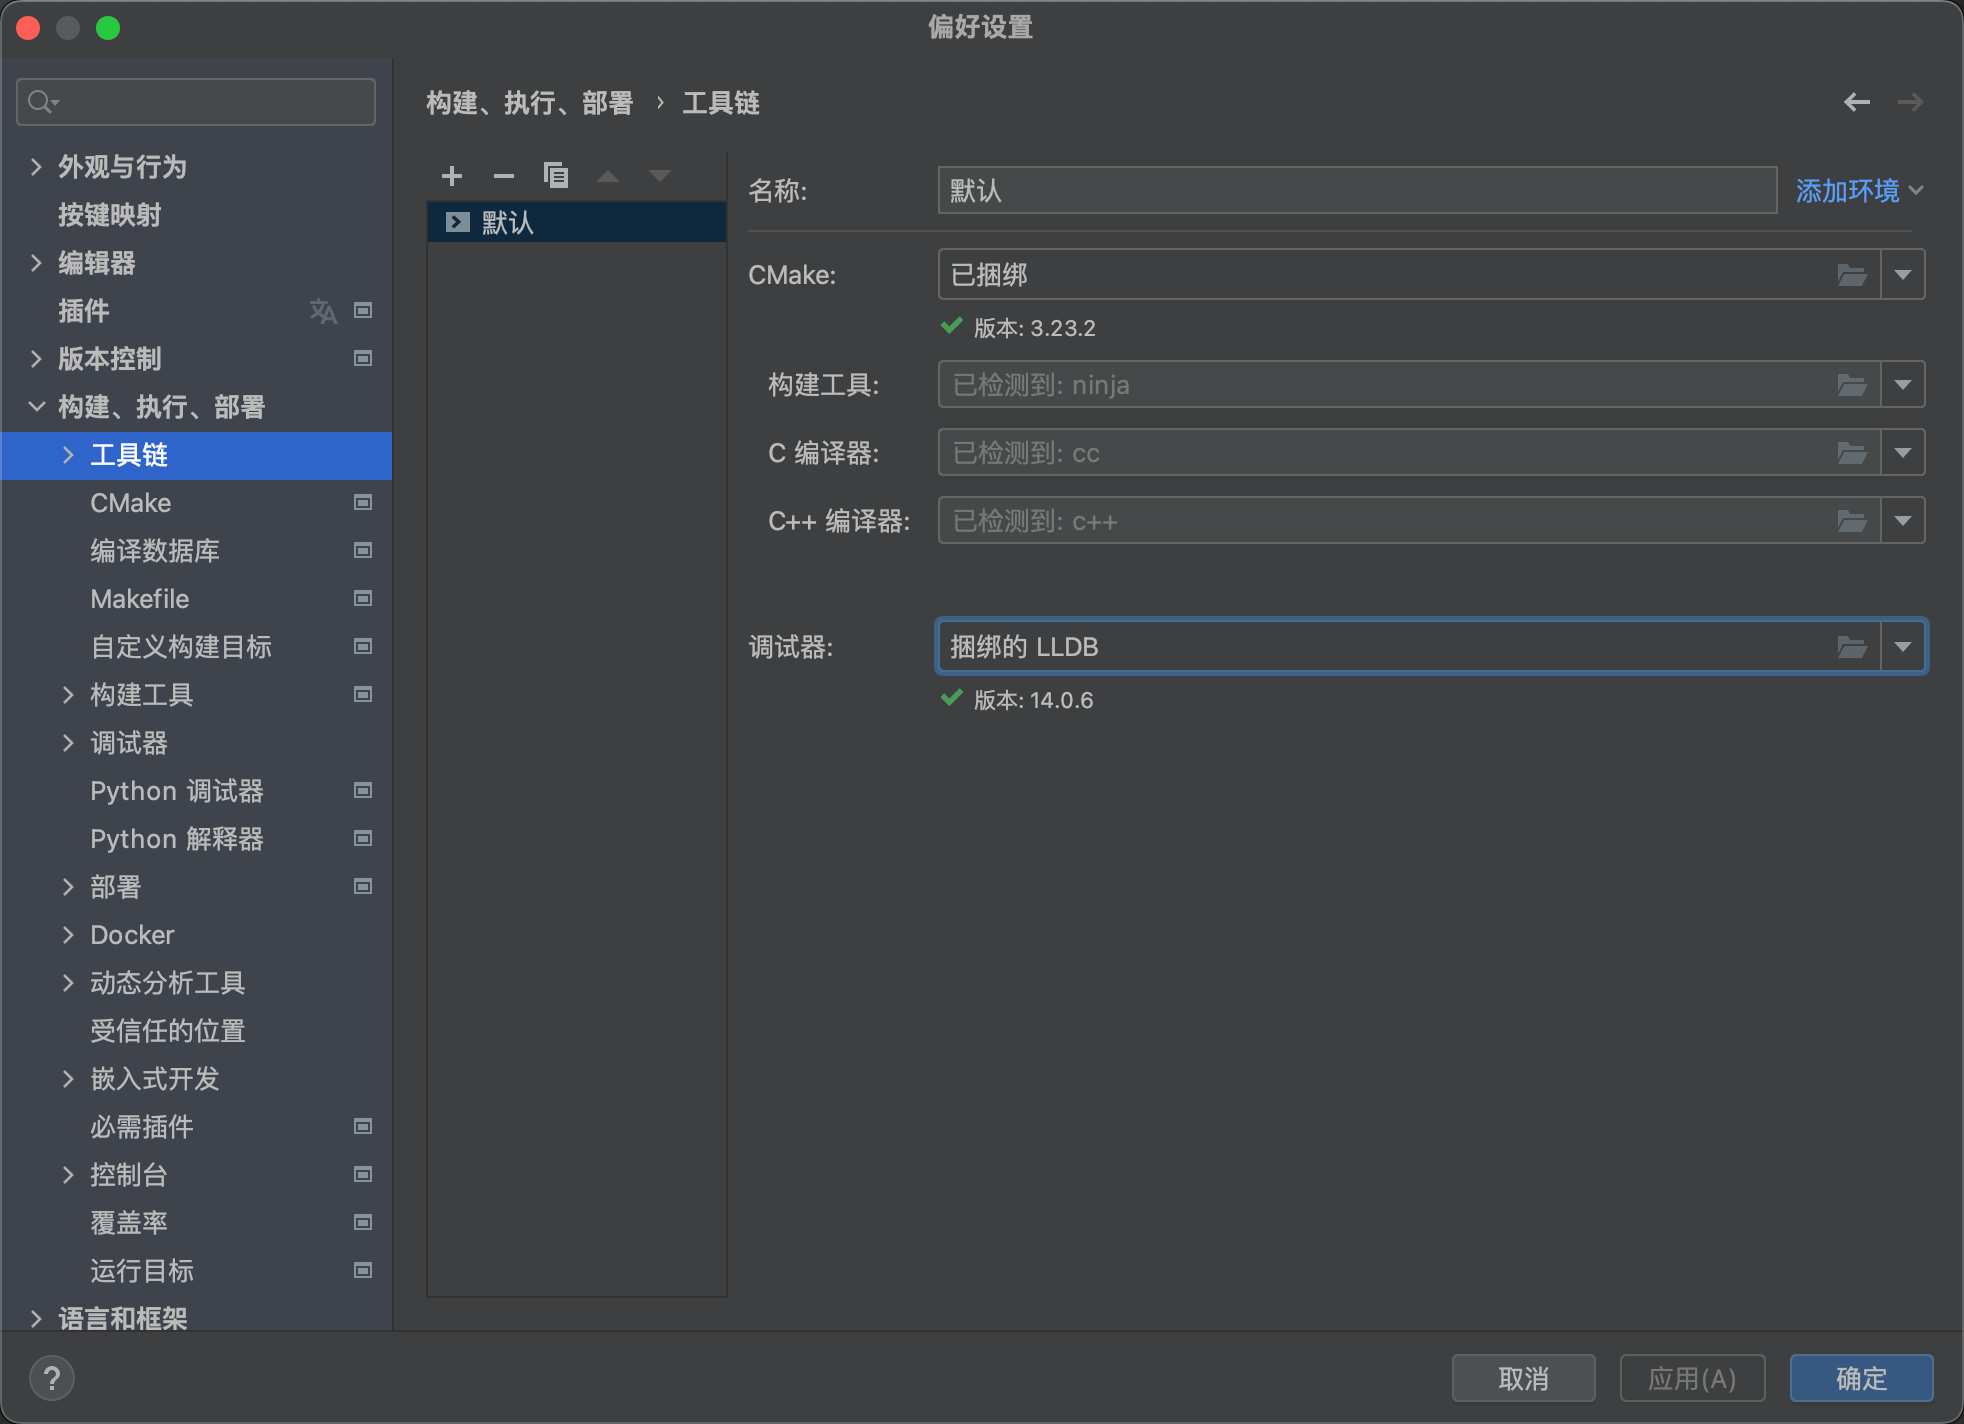This screenshot has height=1424, width=1964.
Task: Browse for C++ compiler folder icon
Action: pyautogui.click(x=1852, y=521)
